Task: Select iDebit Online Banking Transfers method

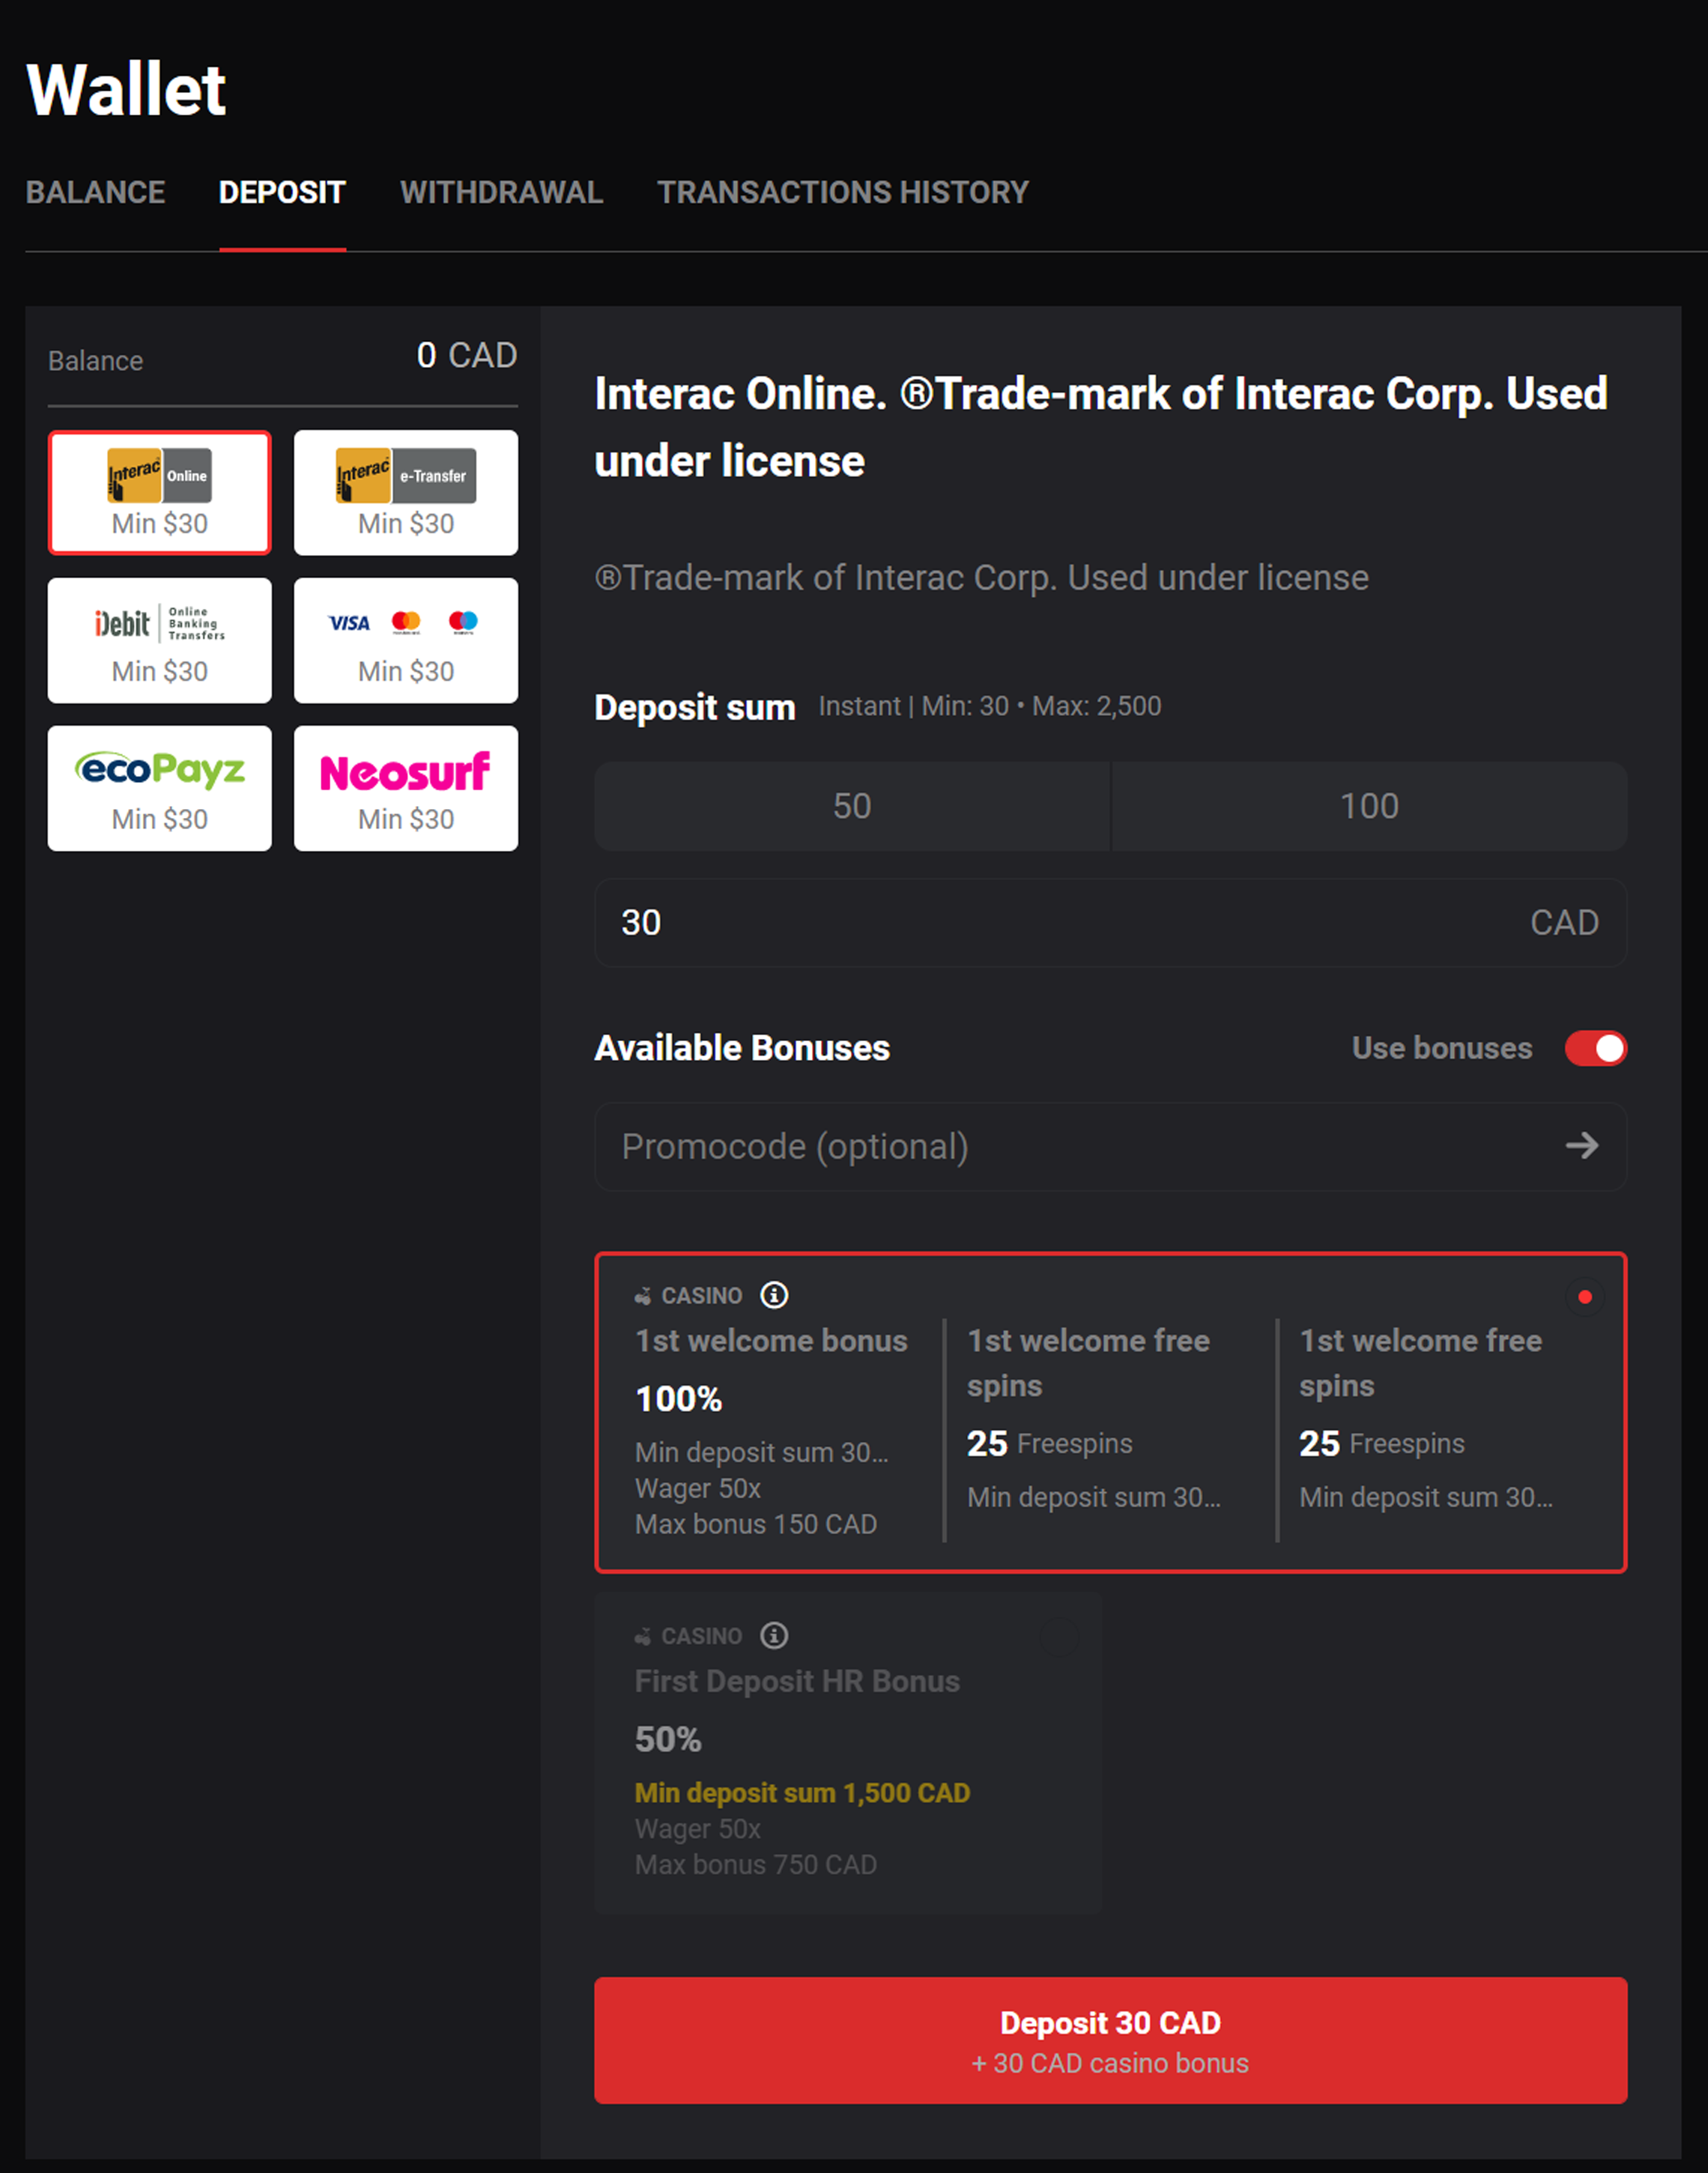Action: pyautogui.click(x=160, y=641)
